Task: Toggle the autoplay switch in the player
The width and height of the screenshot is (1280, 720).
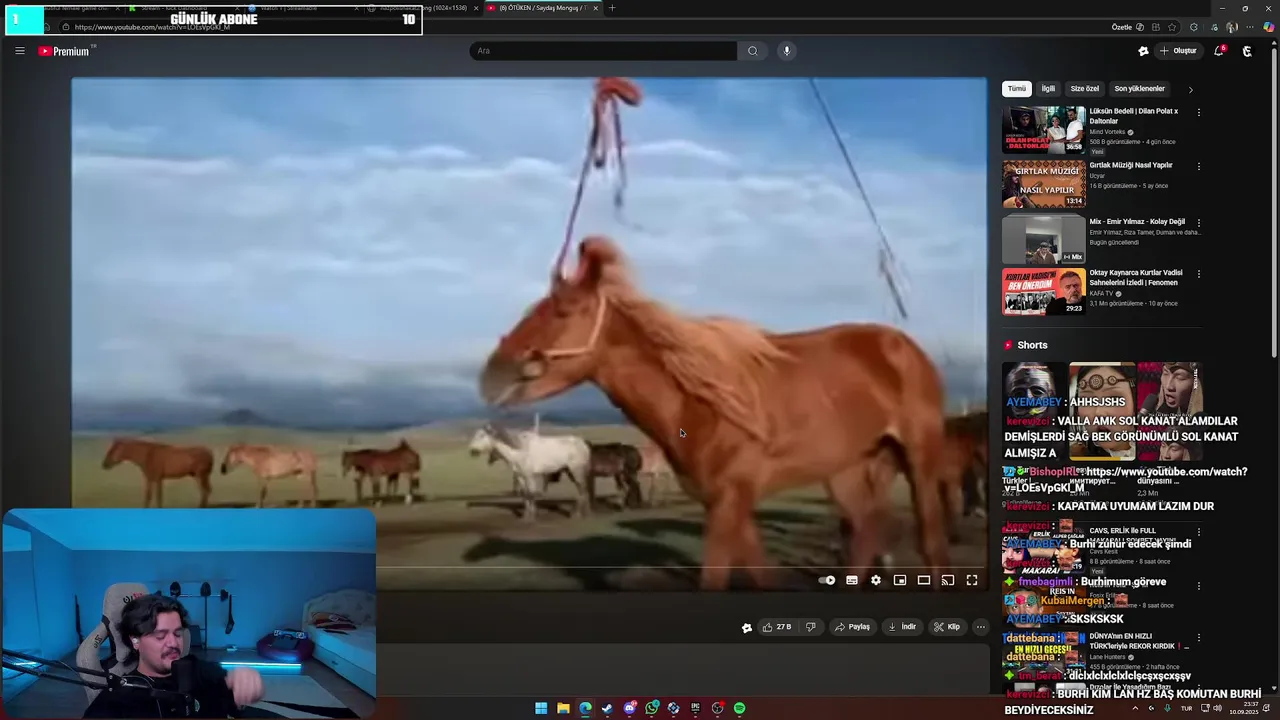Action: coord(827,580)
